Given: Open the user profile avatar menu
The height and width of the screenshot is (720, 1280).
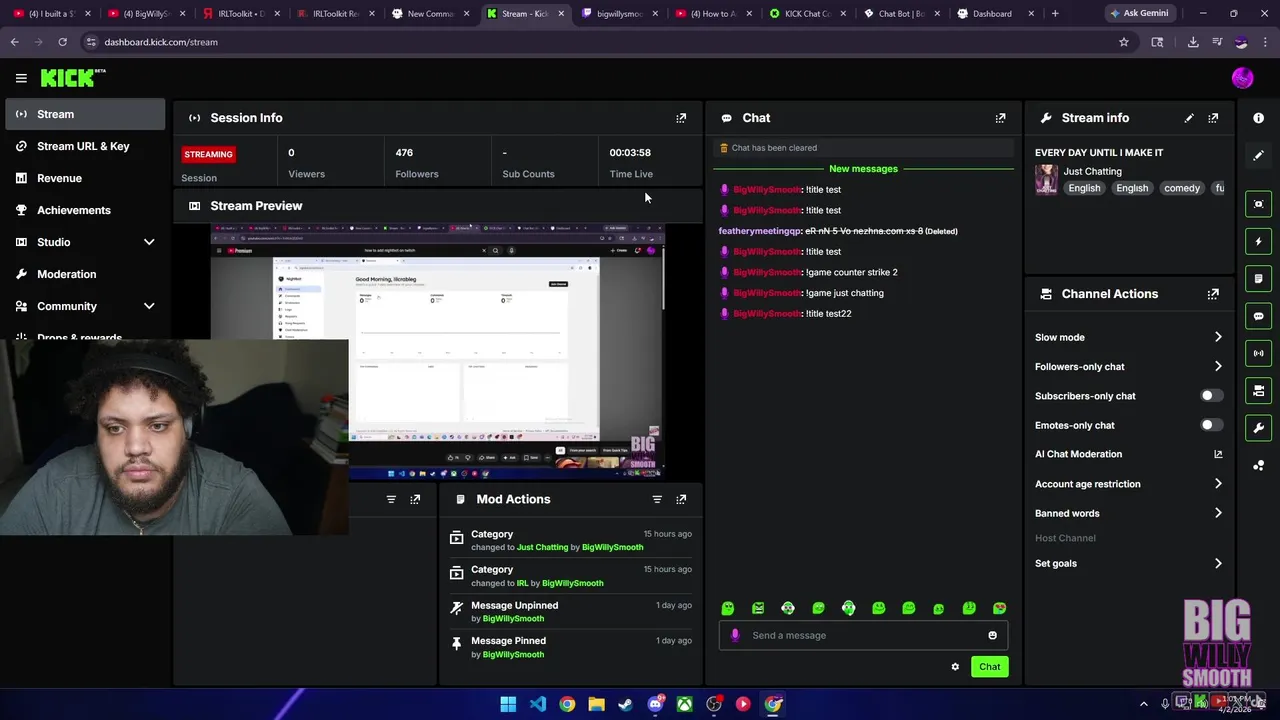Looking at the screenshot, I should coord(1243,78).
